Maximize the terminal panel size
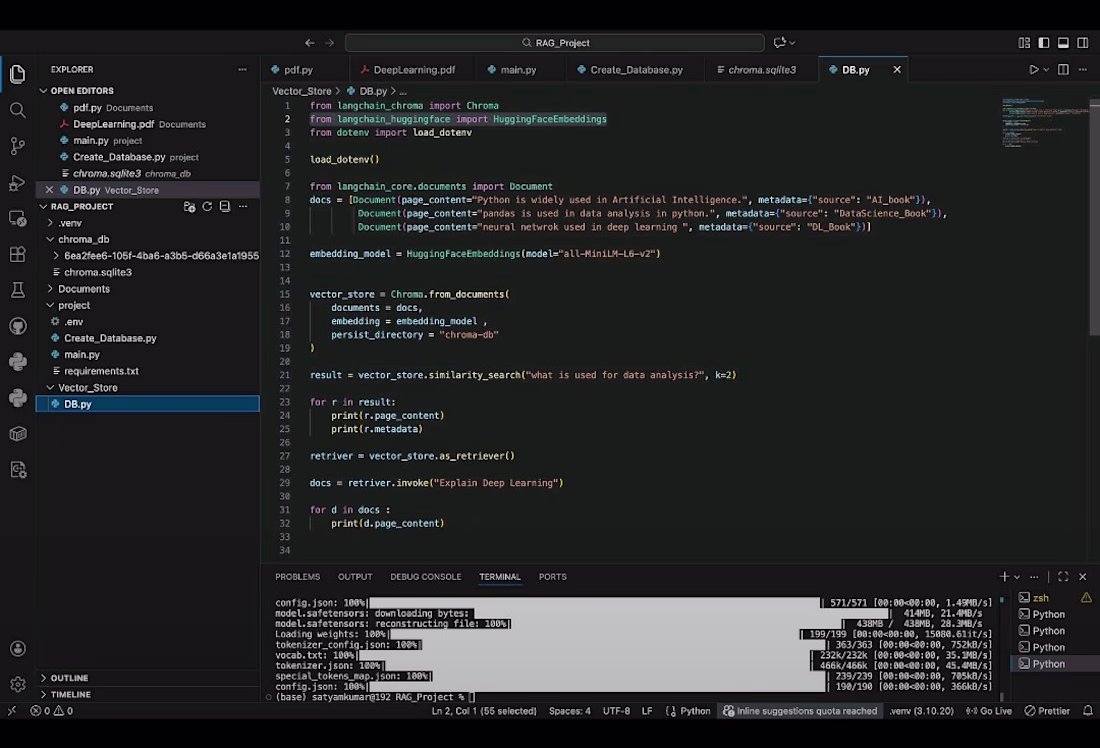1100x748 pixels. 1064,577
